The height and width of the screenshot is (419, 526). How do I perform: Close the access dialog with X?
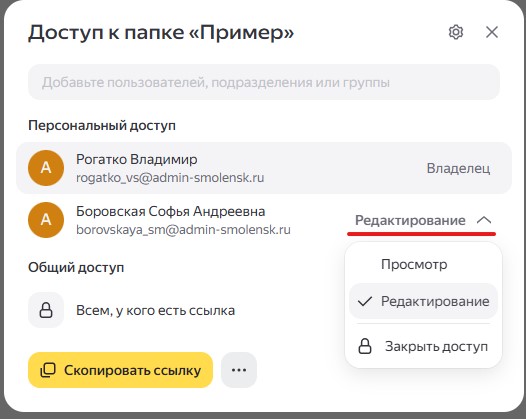coord(492,32)
